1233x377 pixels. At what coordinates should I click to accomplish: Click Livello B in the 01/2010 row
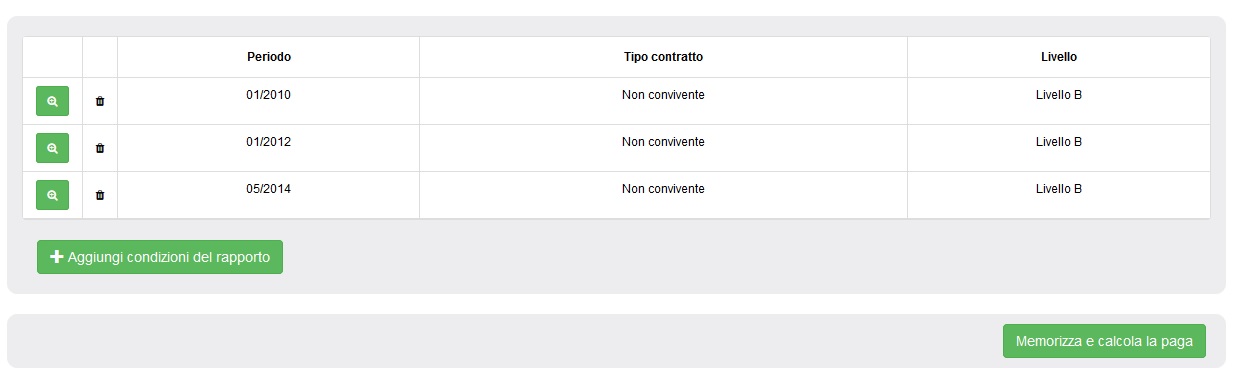[x=1059, y=95]
